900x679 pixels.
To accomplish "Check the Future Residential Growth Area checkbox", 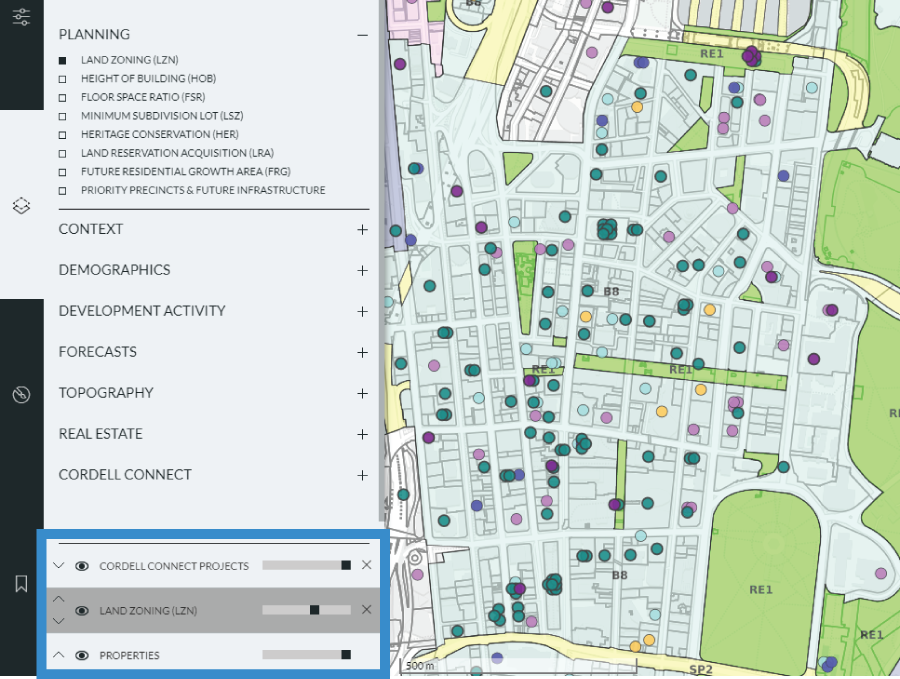I will point(62,171).
